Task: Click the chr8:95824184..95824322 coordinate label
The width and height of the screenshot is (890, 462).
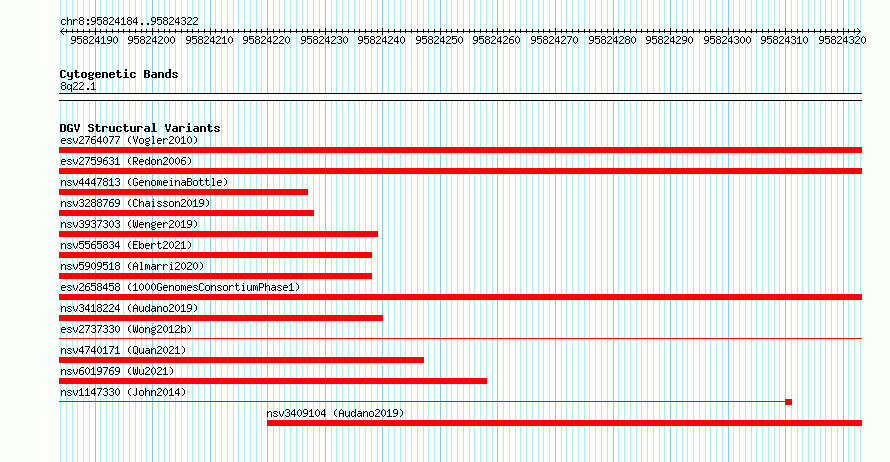Action: tap(129, 22)
